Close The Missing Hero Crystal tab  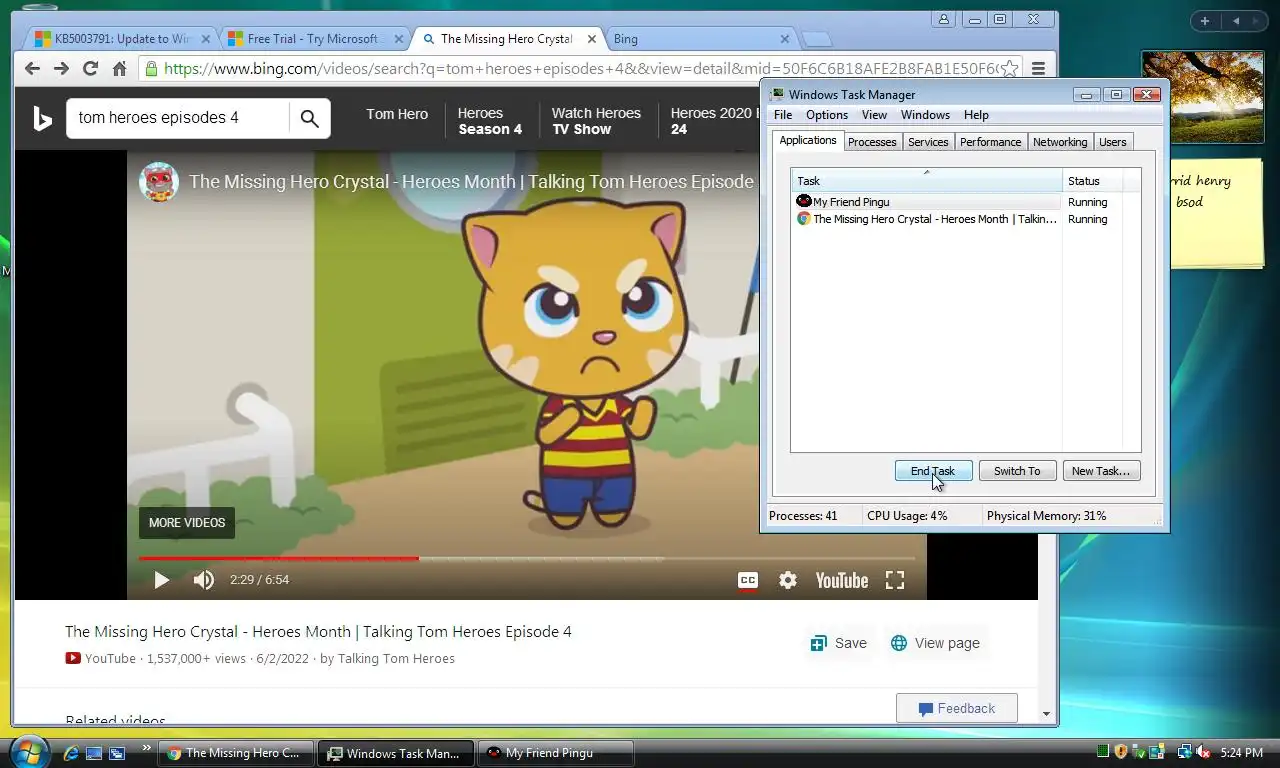tap(591, 39)
